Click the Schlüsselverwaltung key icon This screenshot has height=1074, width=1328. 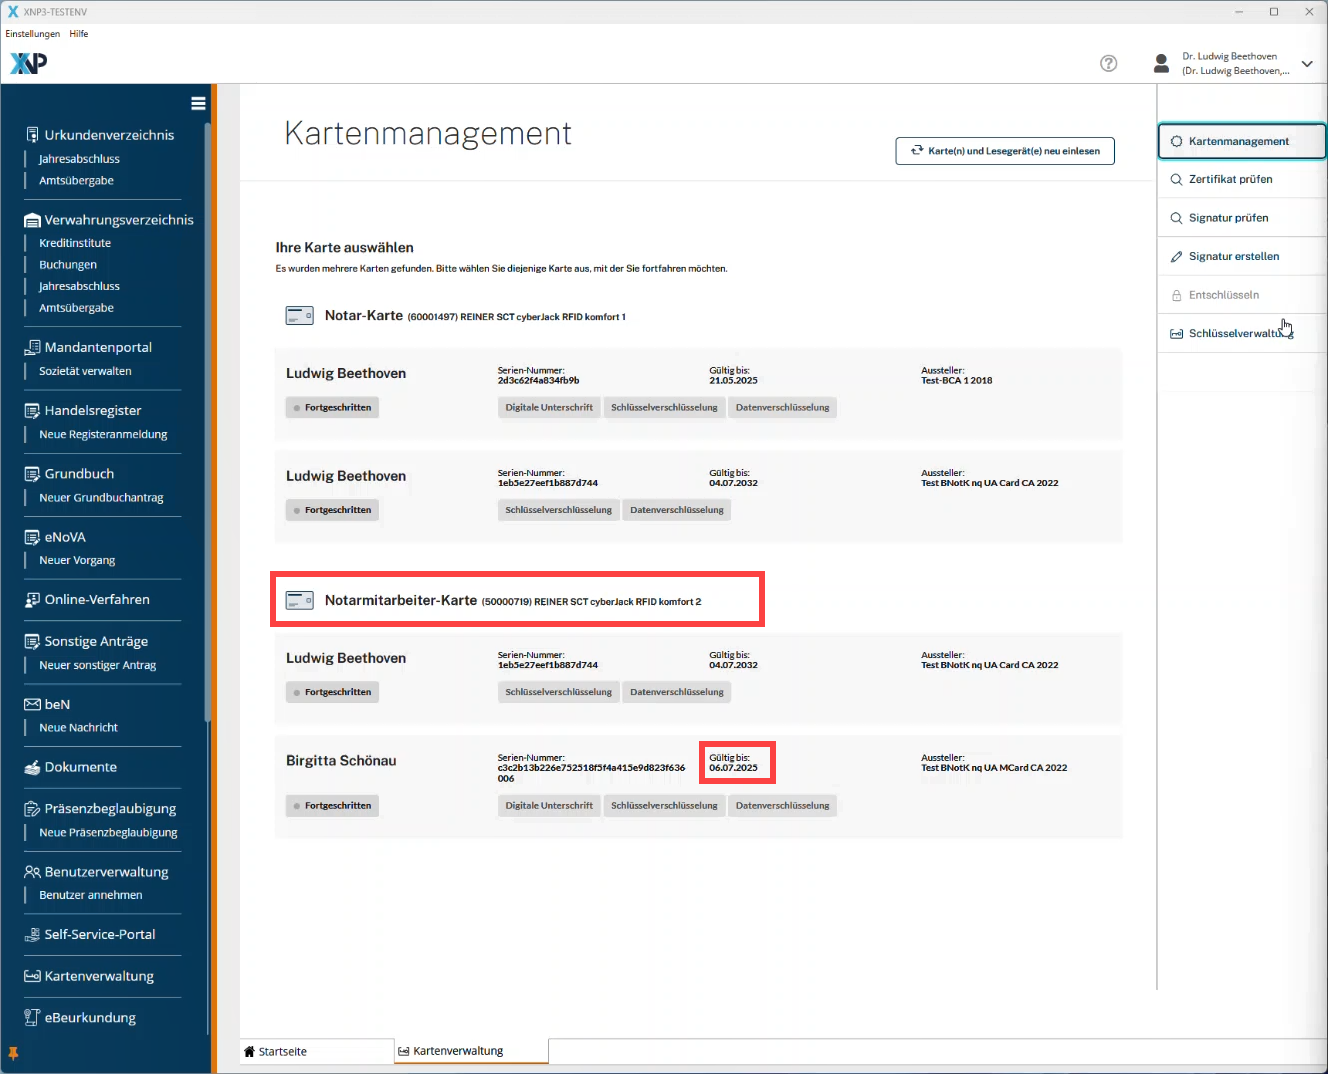tap(1176, 334)
